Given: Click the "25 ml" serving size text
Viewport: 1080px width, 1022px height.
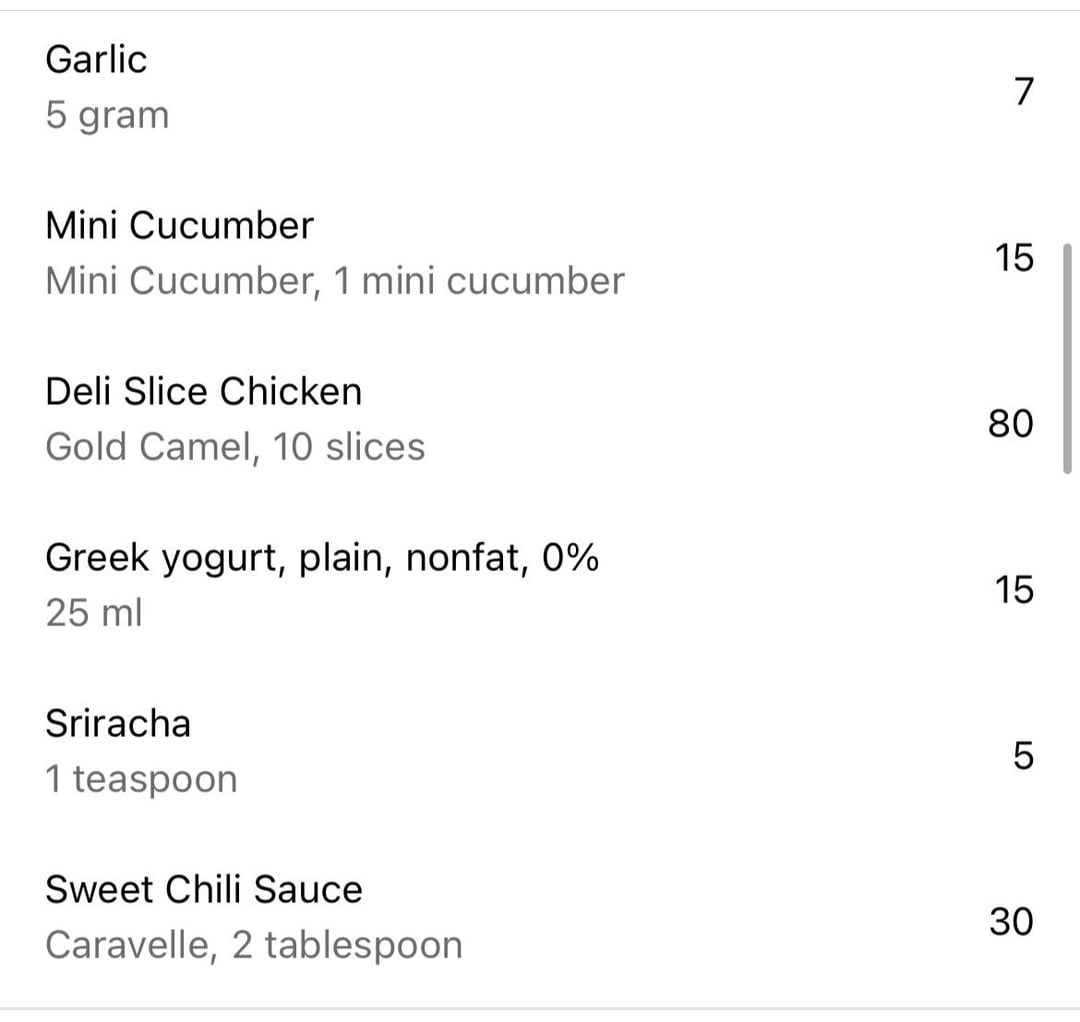Looking at the screenshot, I should 94,612.
